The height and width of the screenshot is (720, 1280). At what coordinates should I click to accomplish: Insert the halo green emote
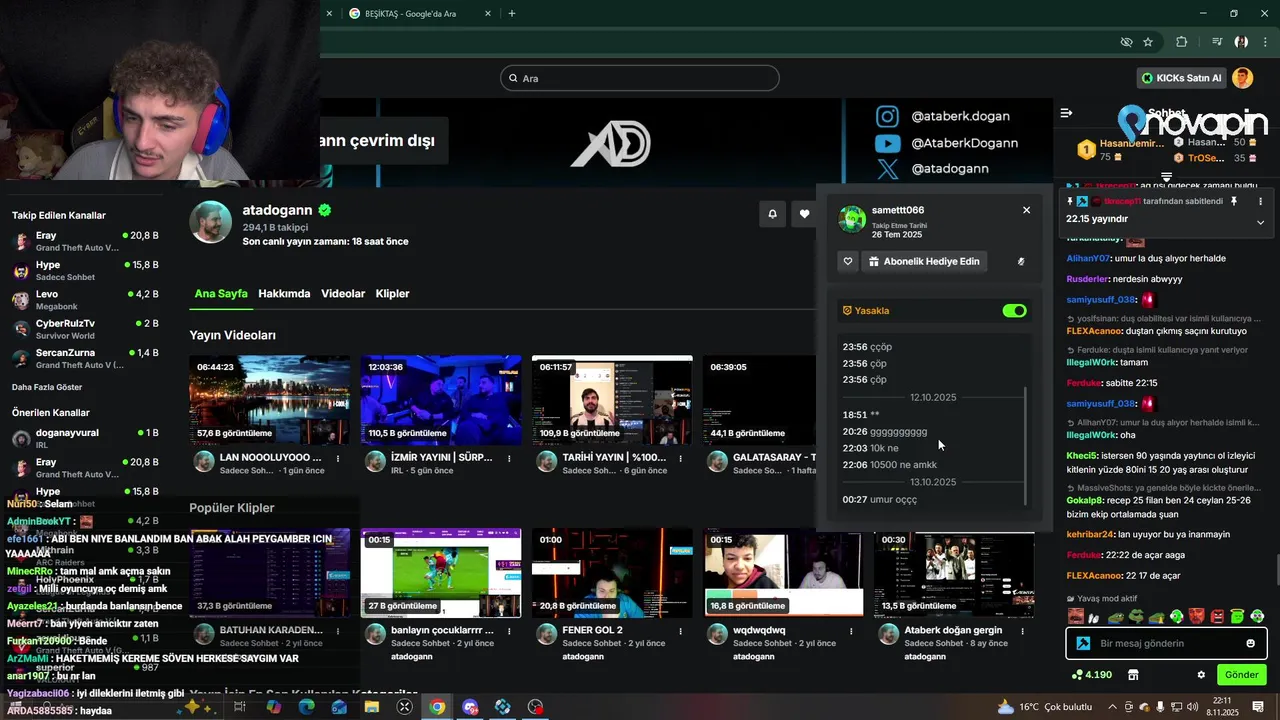coord(1238,617)
